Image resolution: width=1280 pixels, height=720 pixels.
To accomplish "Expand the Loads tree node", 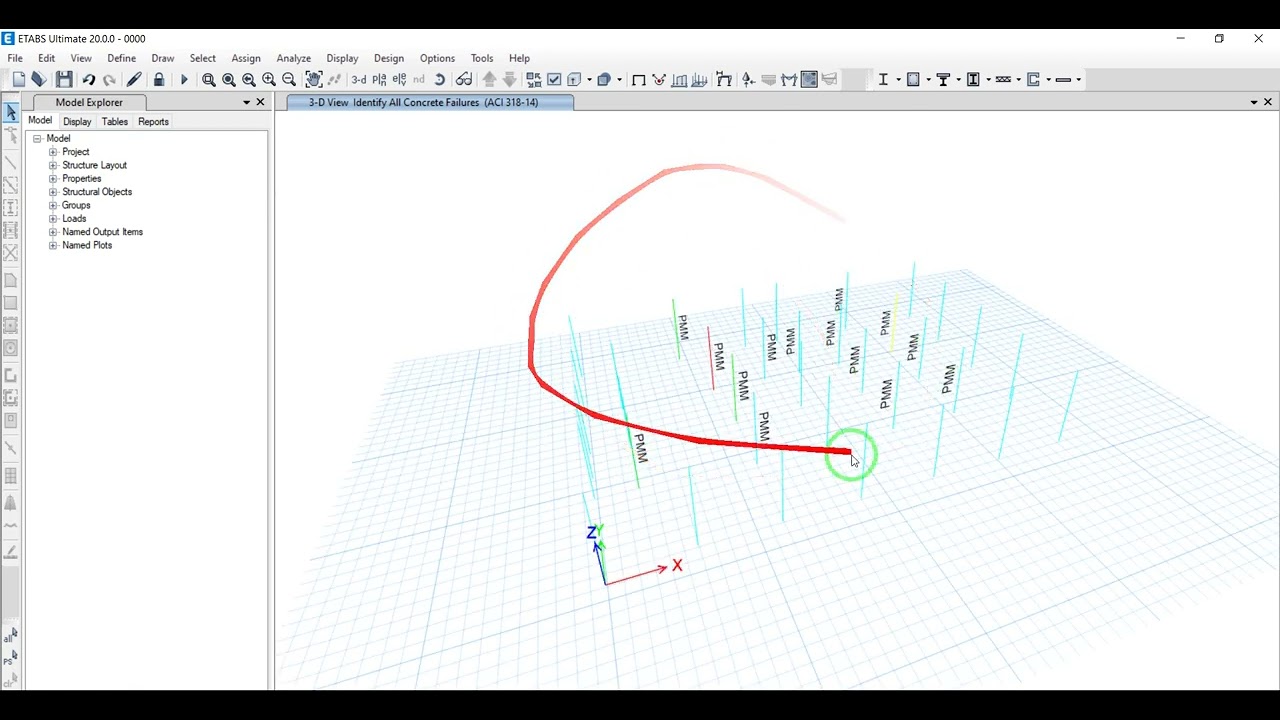I will [53, 219].
